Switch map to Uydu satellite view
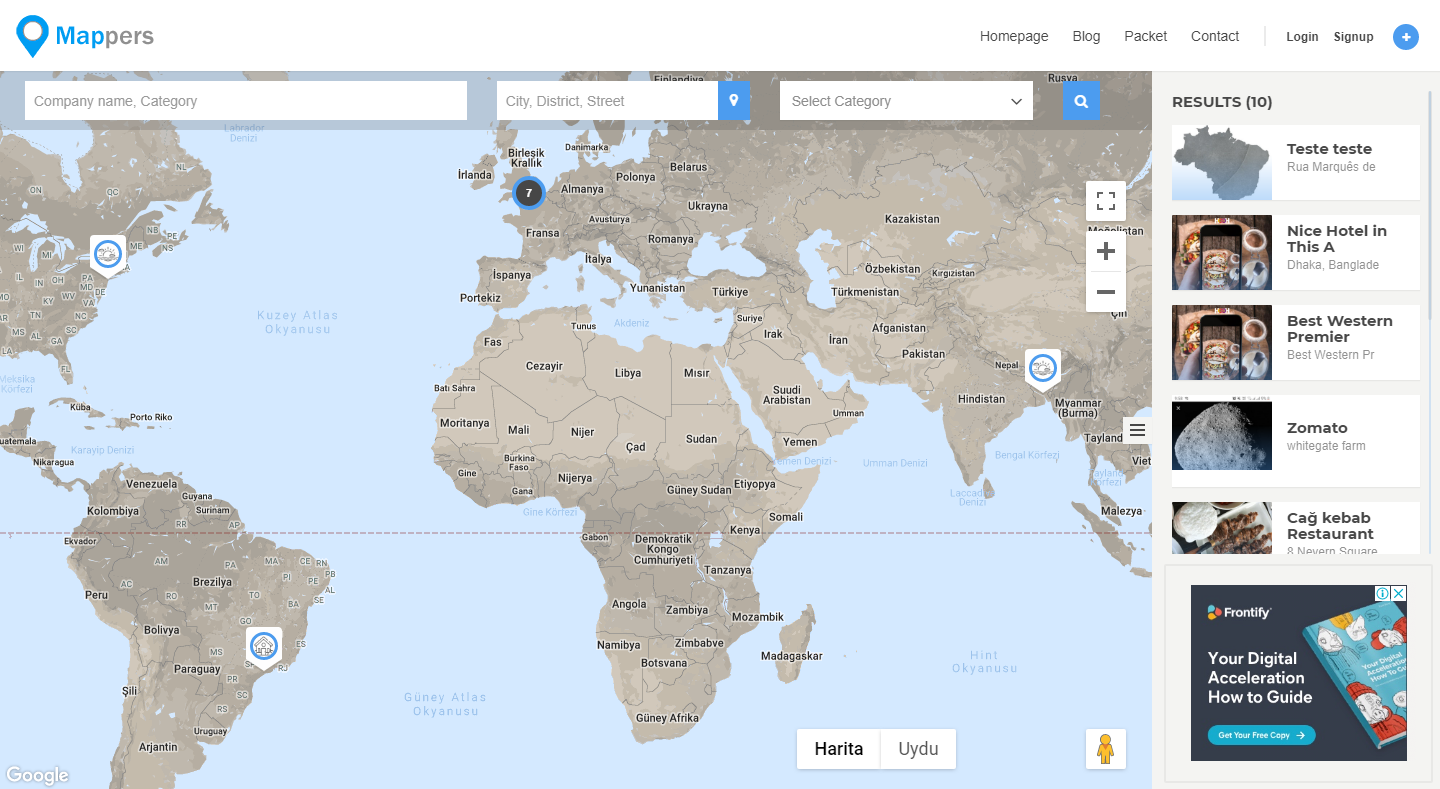The width and height of the screenshot is (1440, 789). click(x=918, y=749)
